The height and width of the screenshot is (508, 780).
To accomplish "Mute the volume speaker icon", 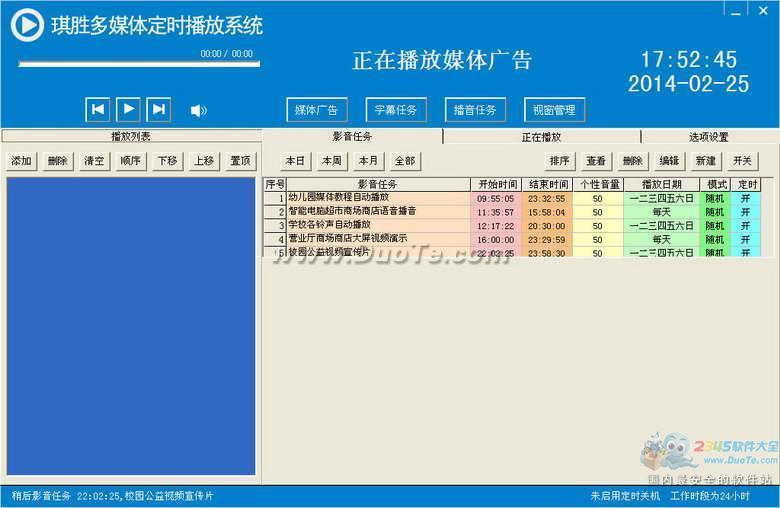I will pyautogui.click(x=199, y=111).
